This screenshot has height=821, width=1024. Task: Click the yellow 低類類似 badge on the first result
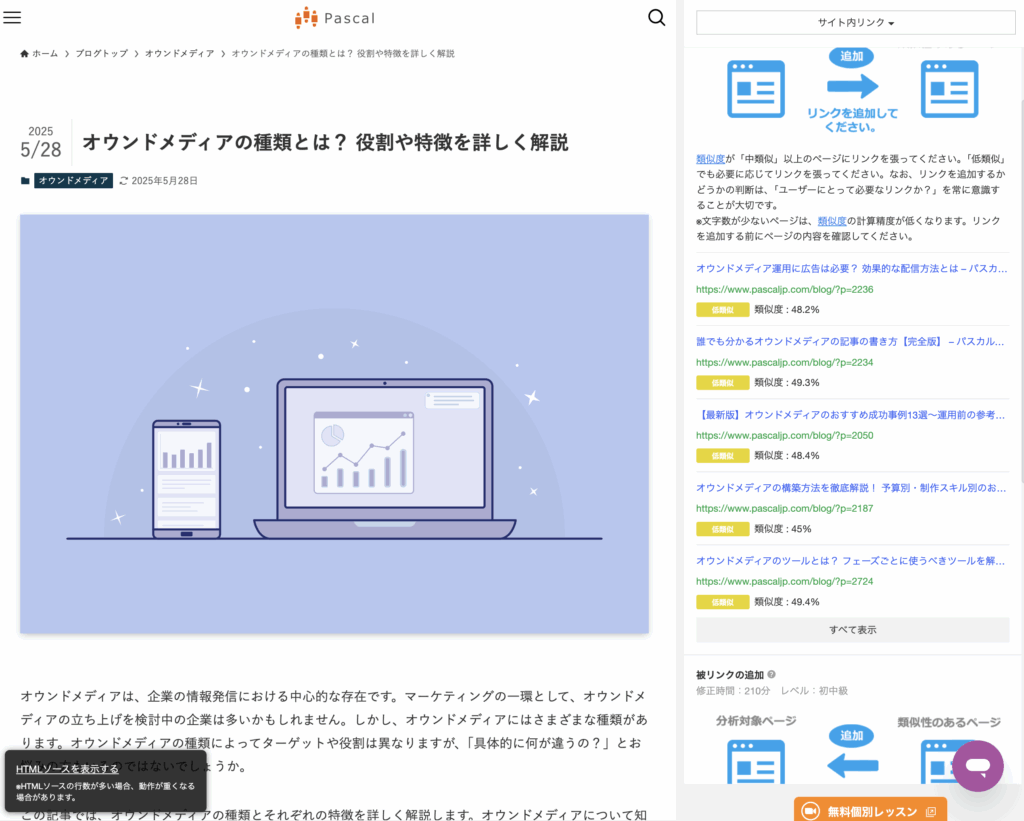pos(722,309)
